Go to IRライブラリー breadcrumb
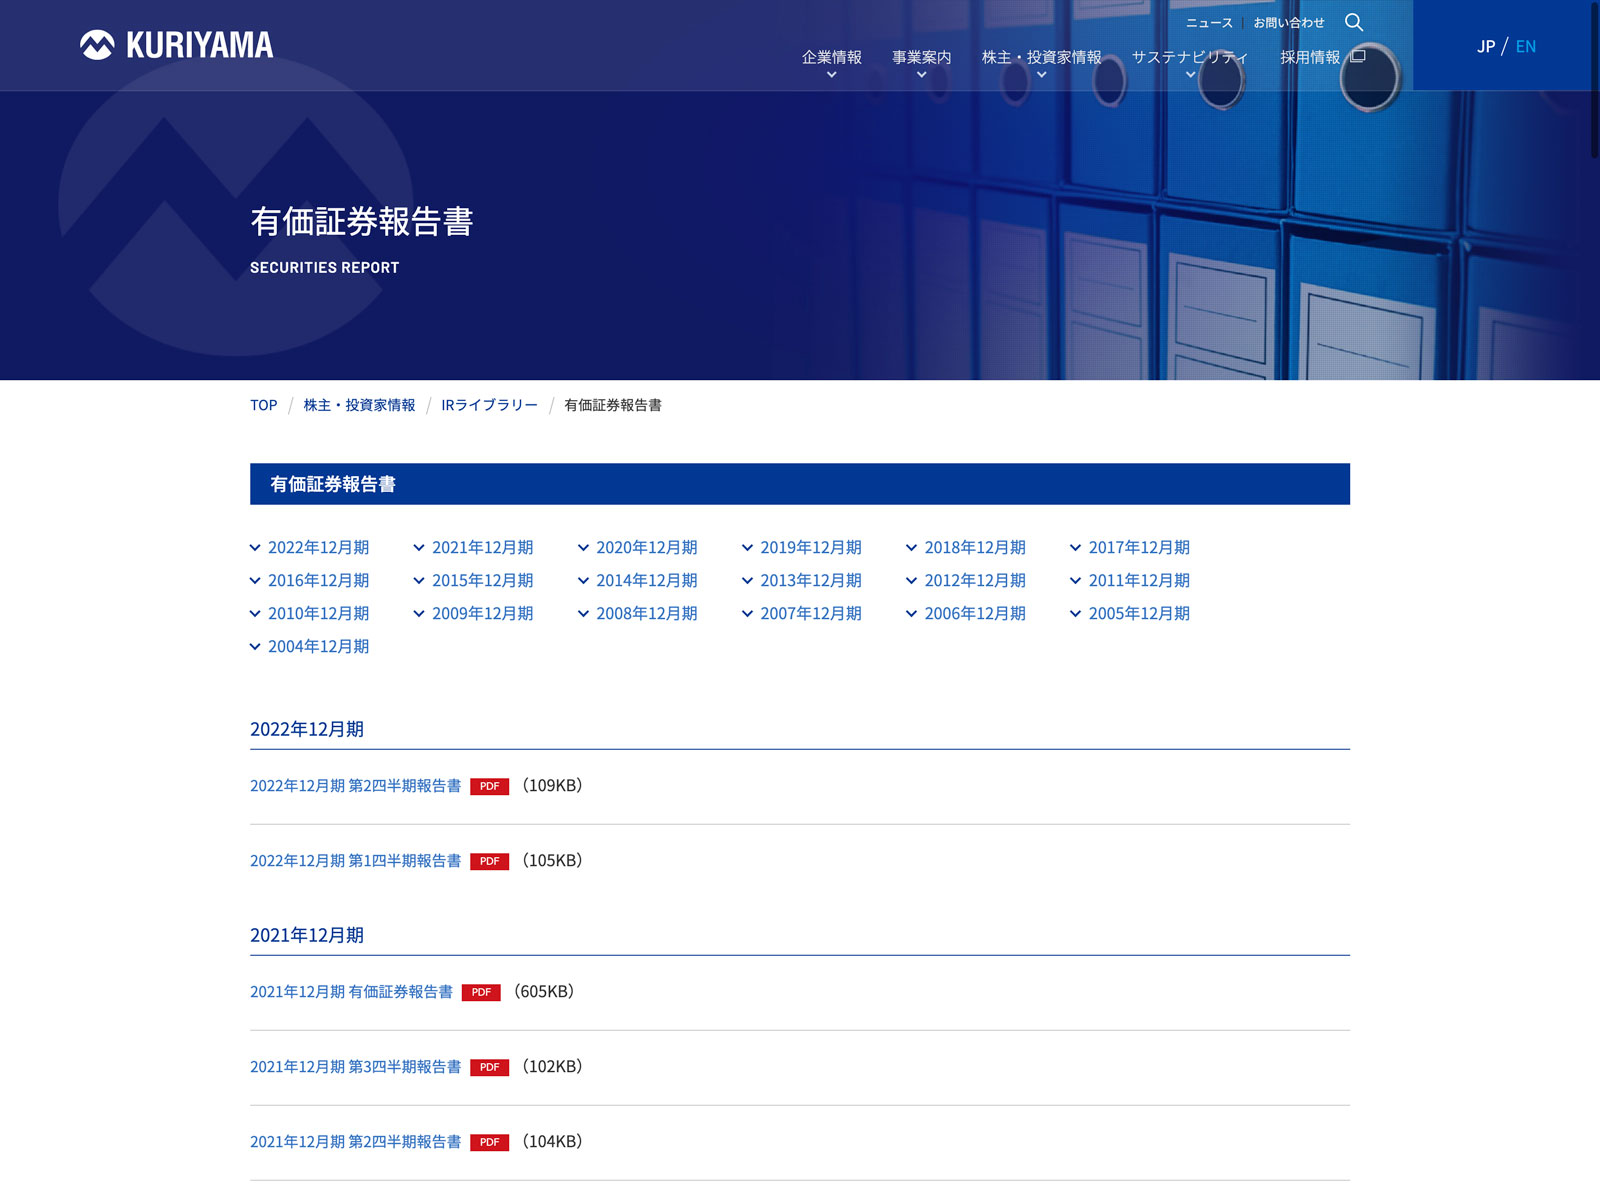The width and height of the screenshot is (1600, 1200). [489, 405]
